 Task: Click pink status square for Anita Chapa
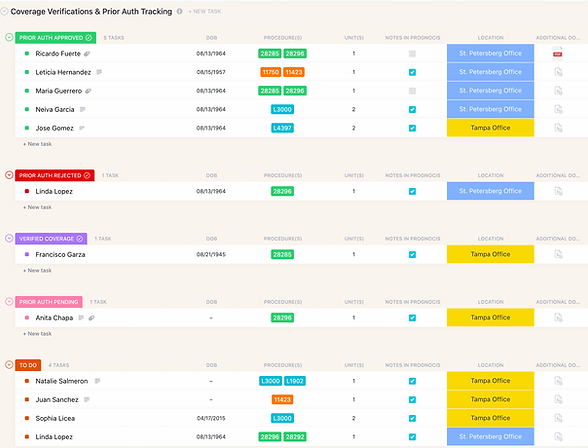pyautogui.click(x=27, y=318)
